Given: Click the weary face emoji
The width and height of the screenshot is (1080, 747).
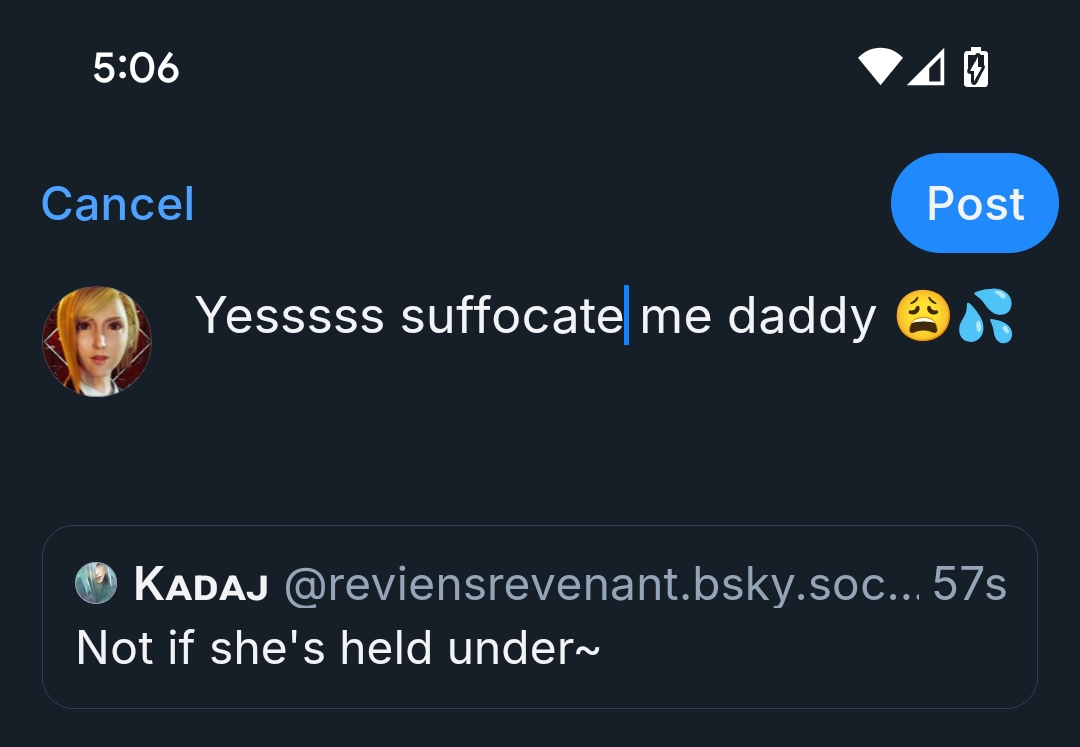Looking at the screenshot, I should (x=922, y=317).
